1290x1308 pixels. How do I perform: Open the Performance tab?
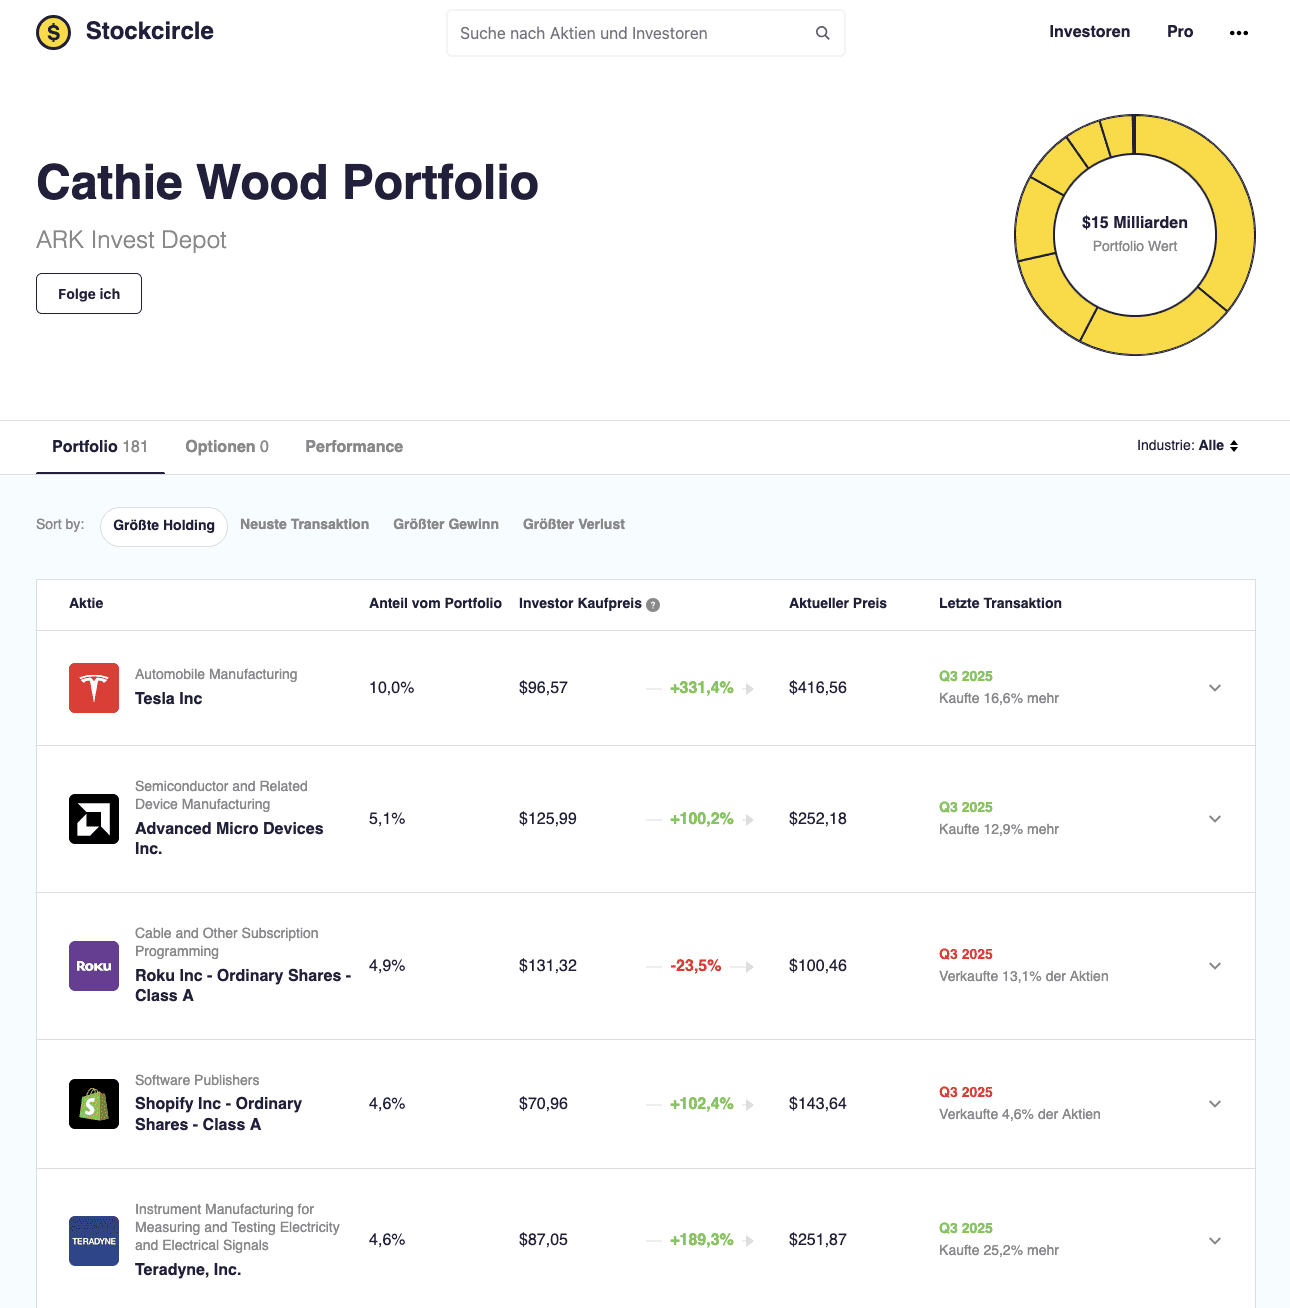354,446
